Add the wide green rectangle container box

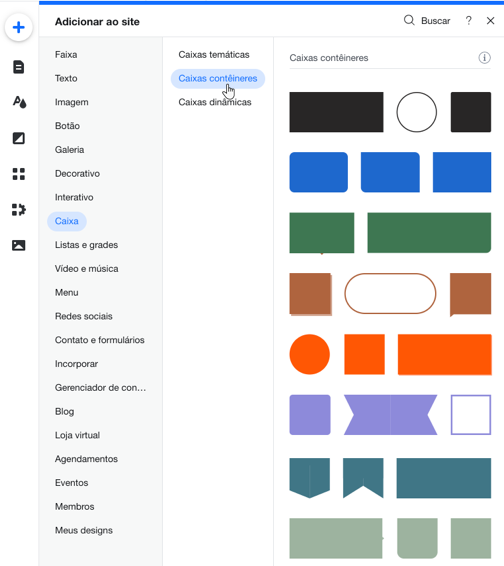point(429,233)
